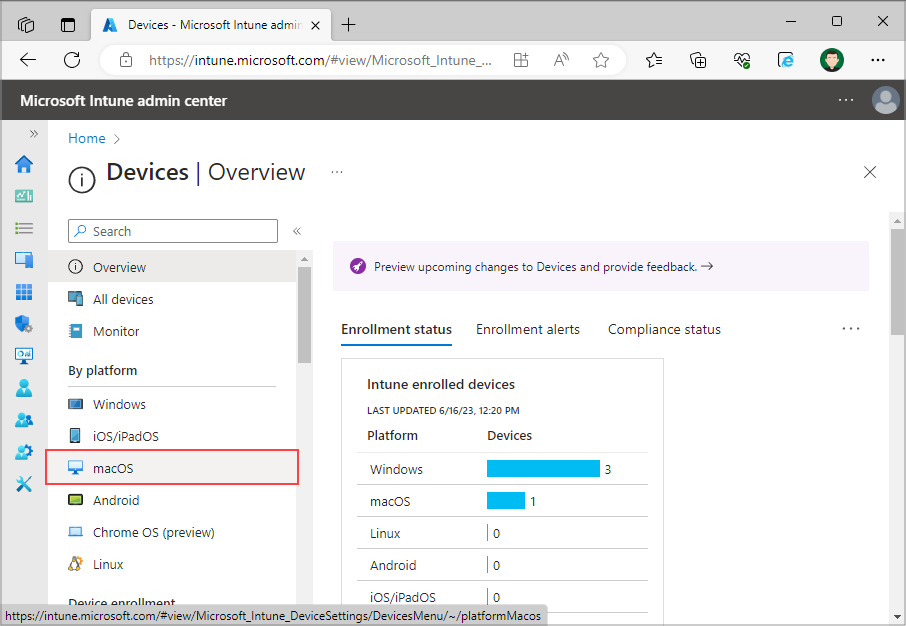906x626 pixels.
Task: Expand the left navigation rail
Action: point(34,134)
